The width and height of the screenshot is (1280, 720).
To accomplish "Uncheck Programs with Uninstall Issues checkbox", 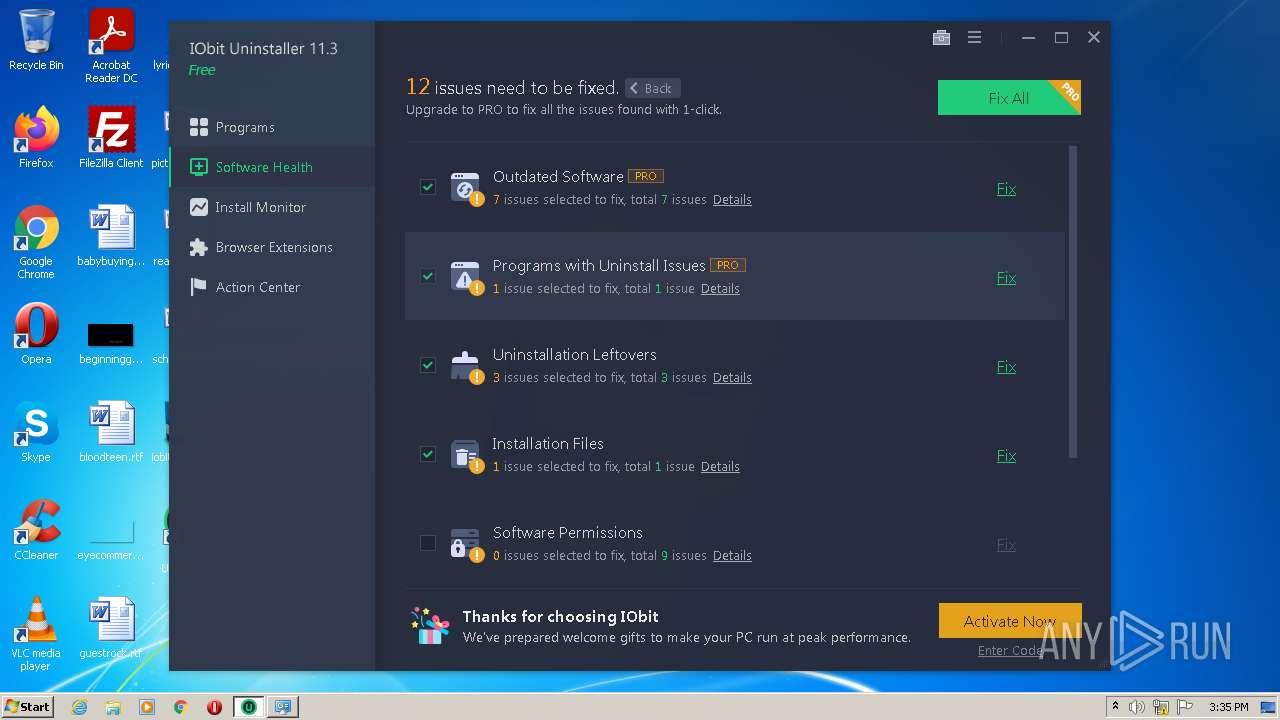I will pos(428,276).
